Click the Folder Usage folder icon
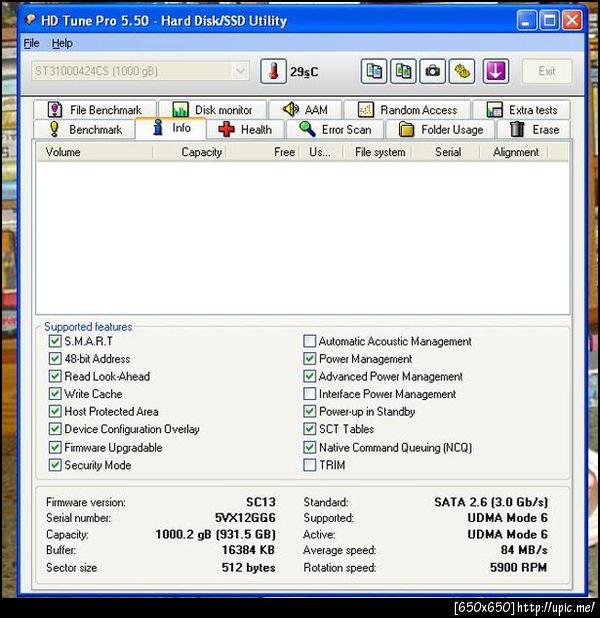 point(406,129)
